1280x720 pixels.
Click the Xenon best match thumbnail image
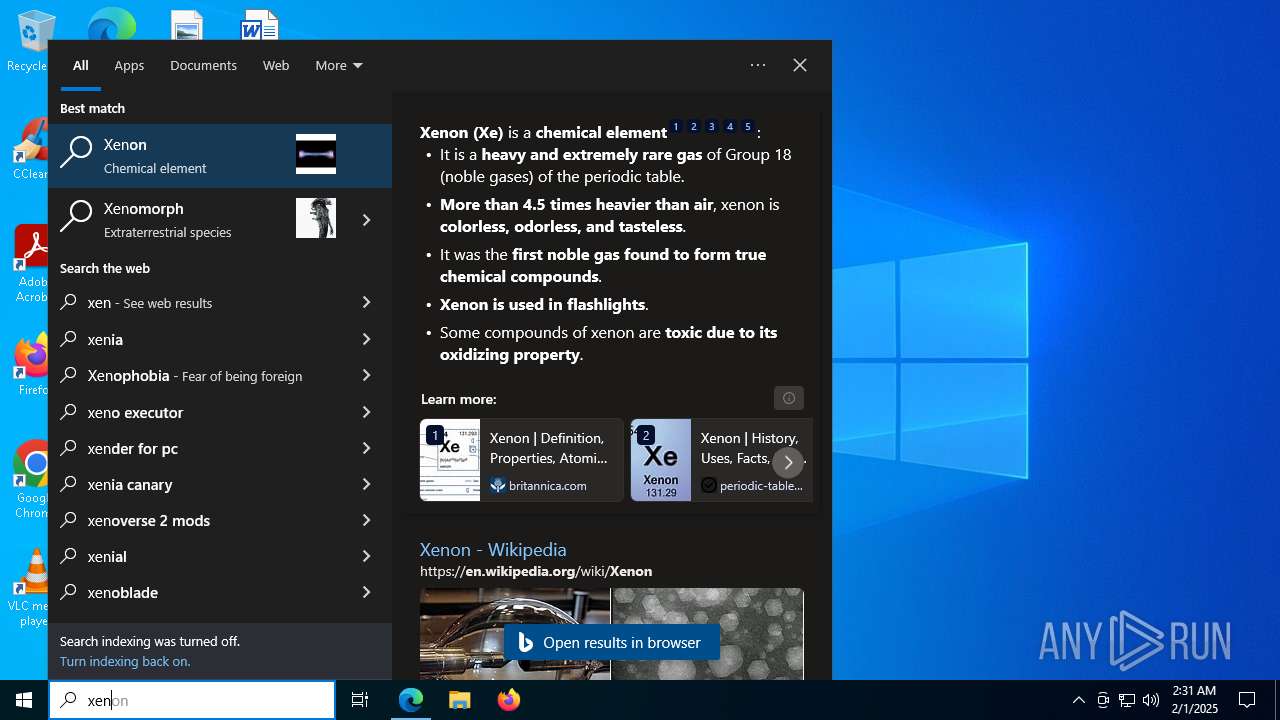point(316,154)
